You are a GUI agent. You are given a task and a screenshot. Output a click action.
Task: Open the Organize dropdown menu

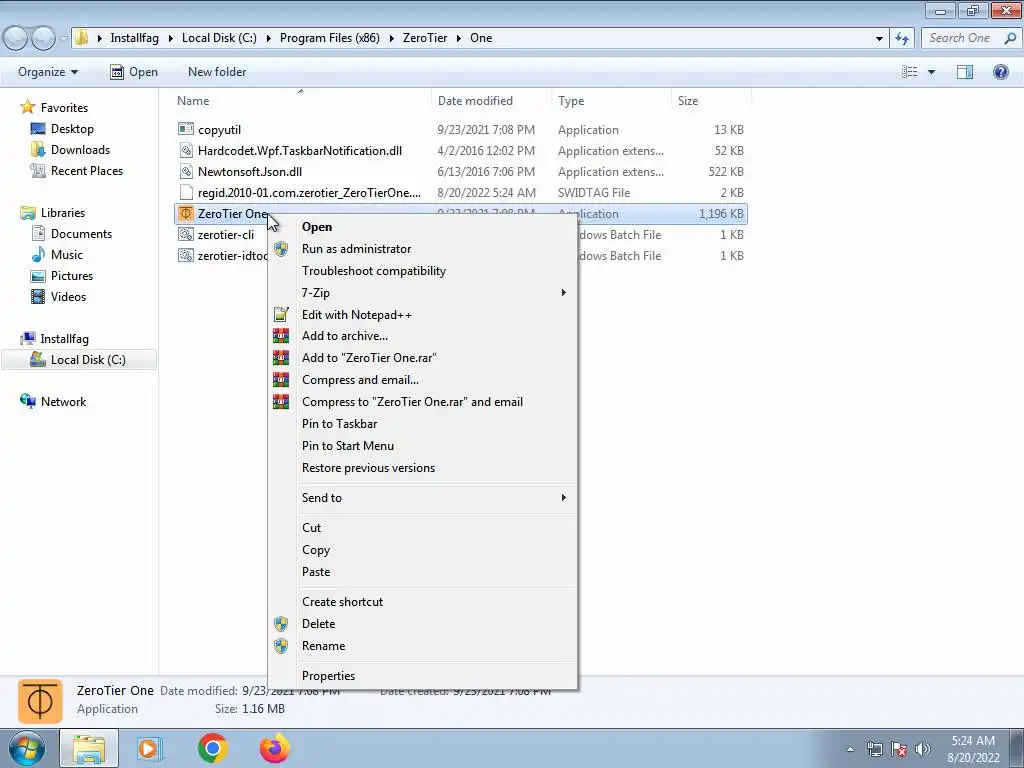pos(48,72)
